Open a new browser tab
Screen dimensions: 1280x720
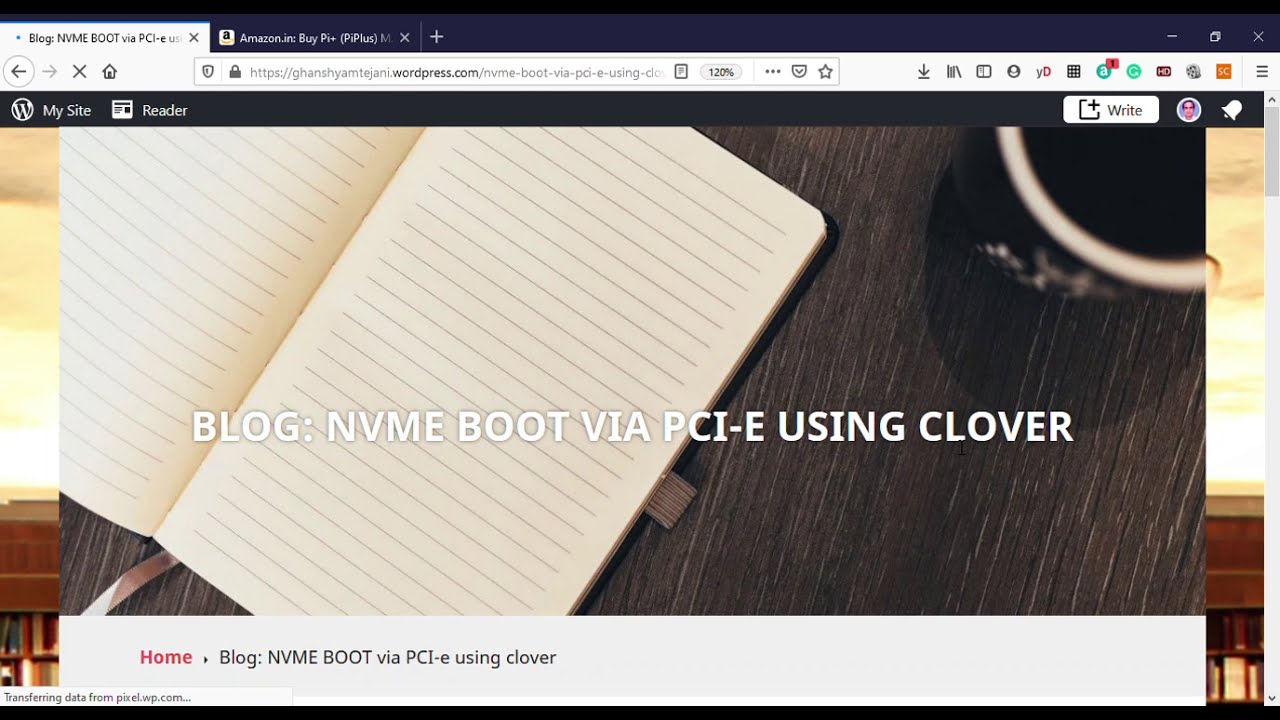[x=436, y=37]
